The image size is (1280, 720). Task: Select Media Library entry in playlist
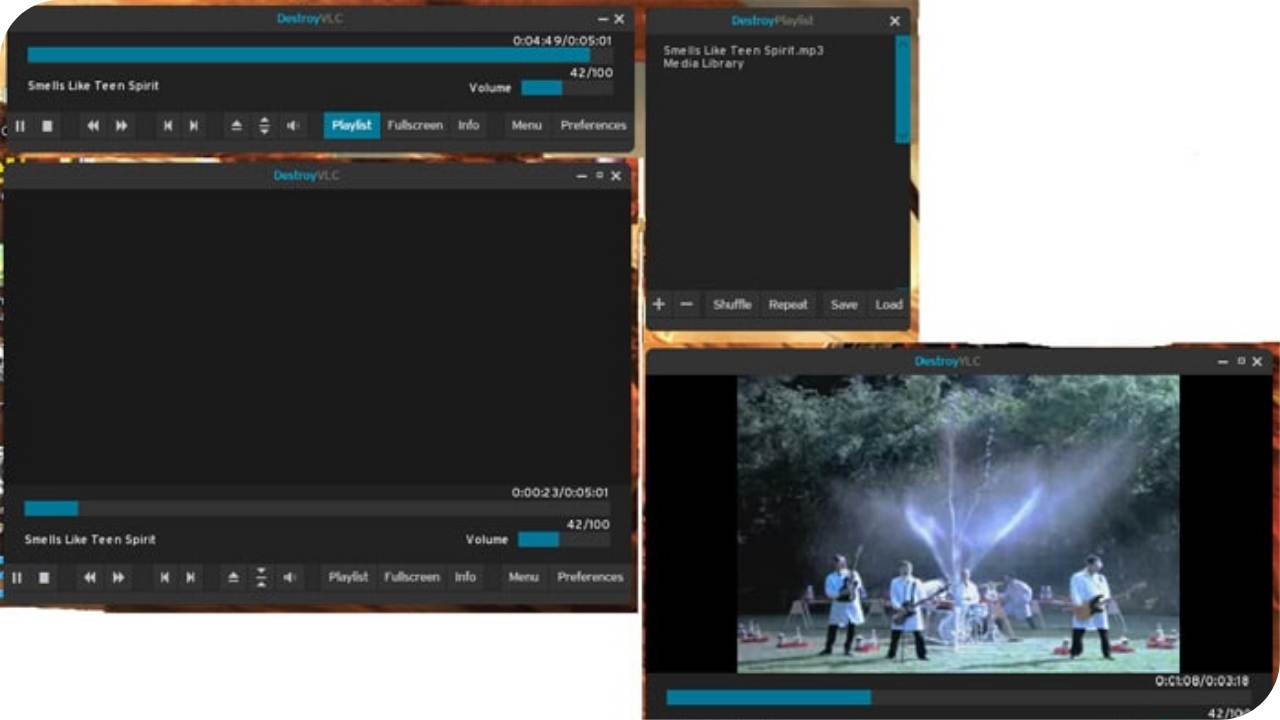coord(703,63)
